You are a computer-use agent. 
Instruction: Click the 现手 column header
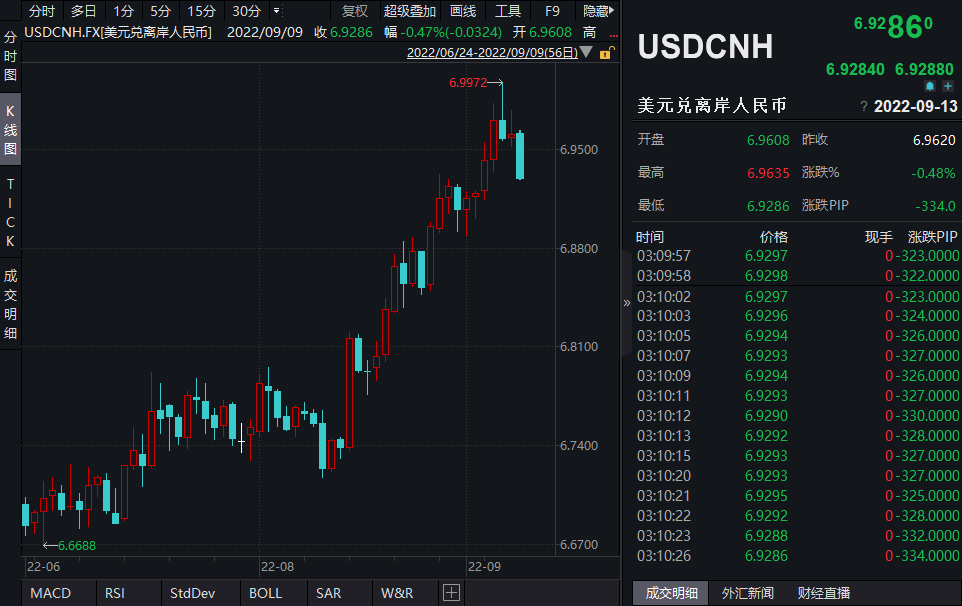coord(879,237)
